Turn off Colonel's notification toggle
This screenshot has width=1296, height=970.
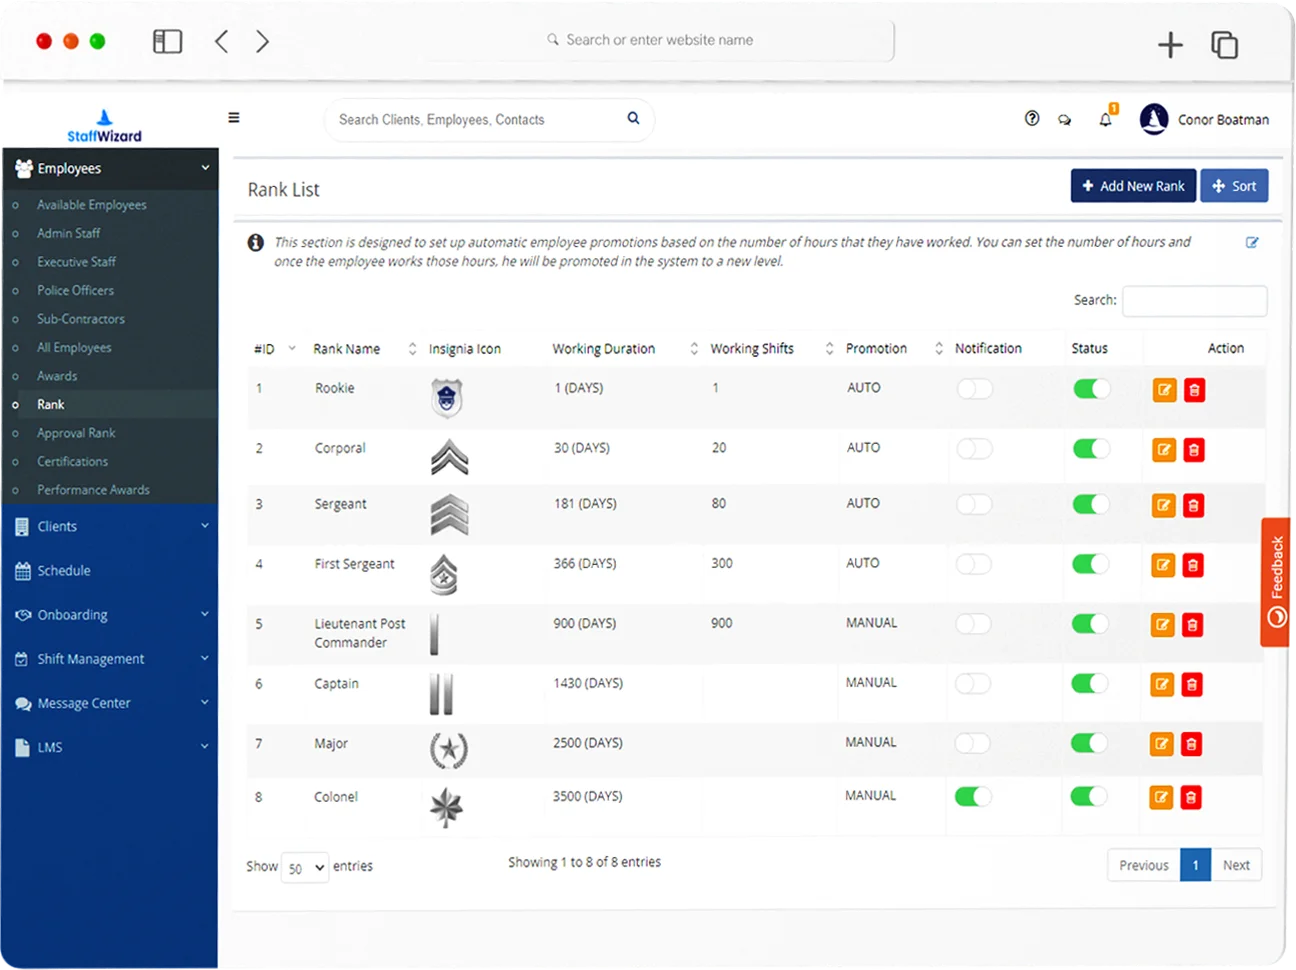973,797
